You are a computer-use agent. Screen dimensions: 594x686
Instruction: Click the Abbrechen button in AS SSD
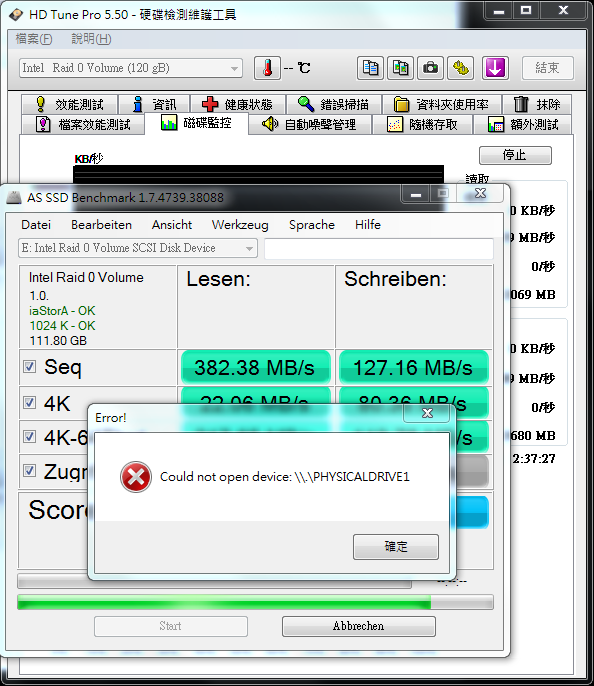pos(359,626)
